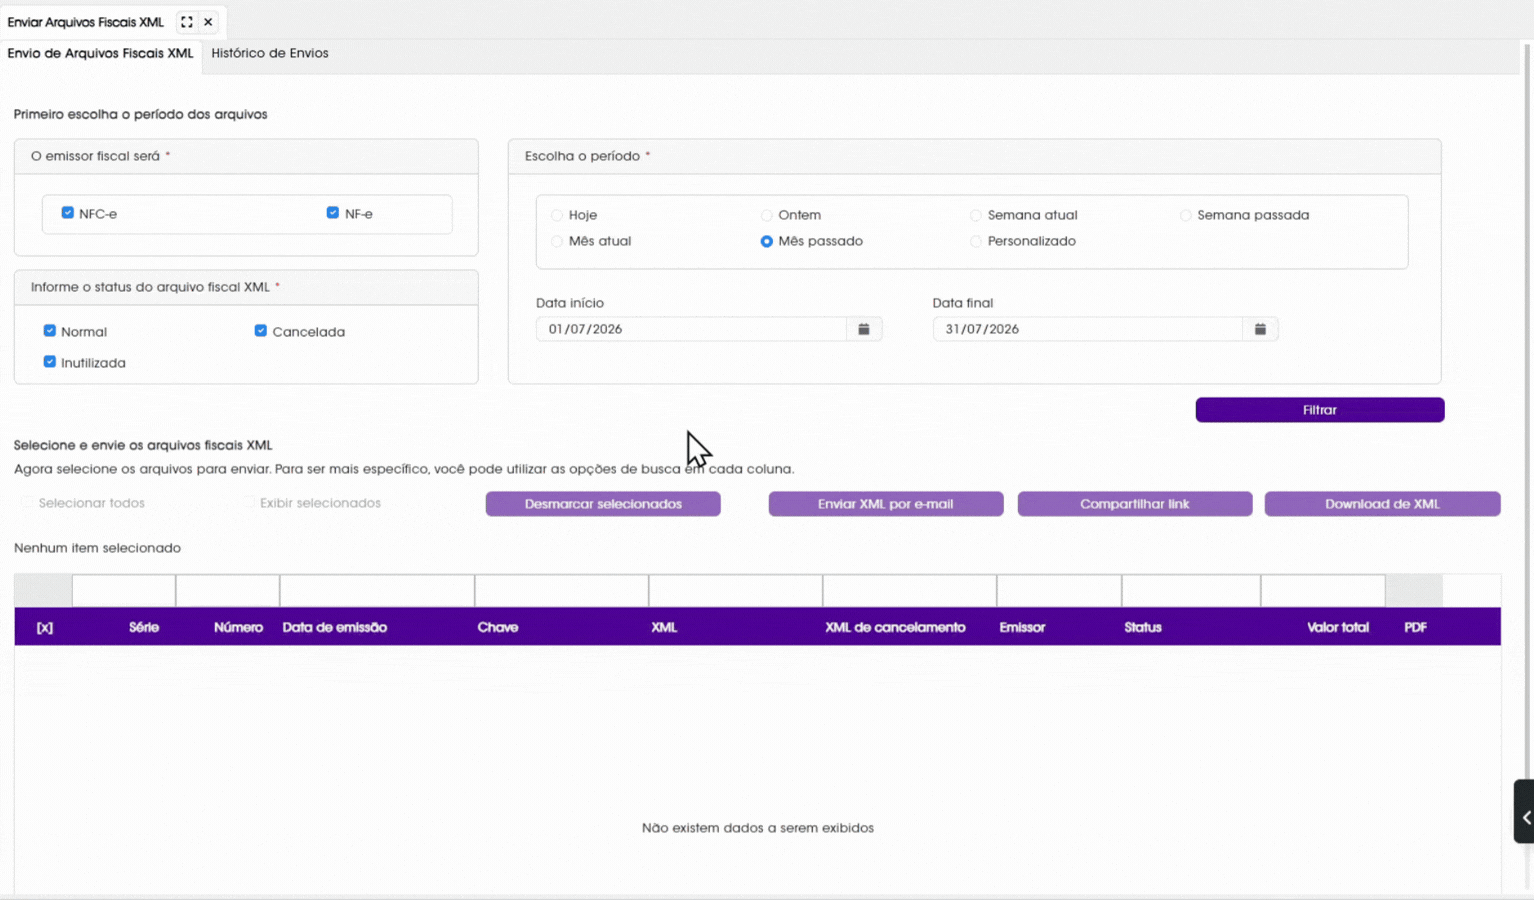1534x900 pixels.
Task: Click the Número column filter box
Action: (228, 591)
